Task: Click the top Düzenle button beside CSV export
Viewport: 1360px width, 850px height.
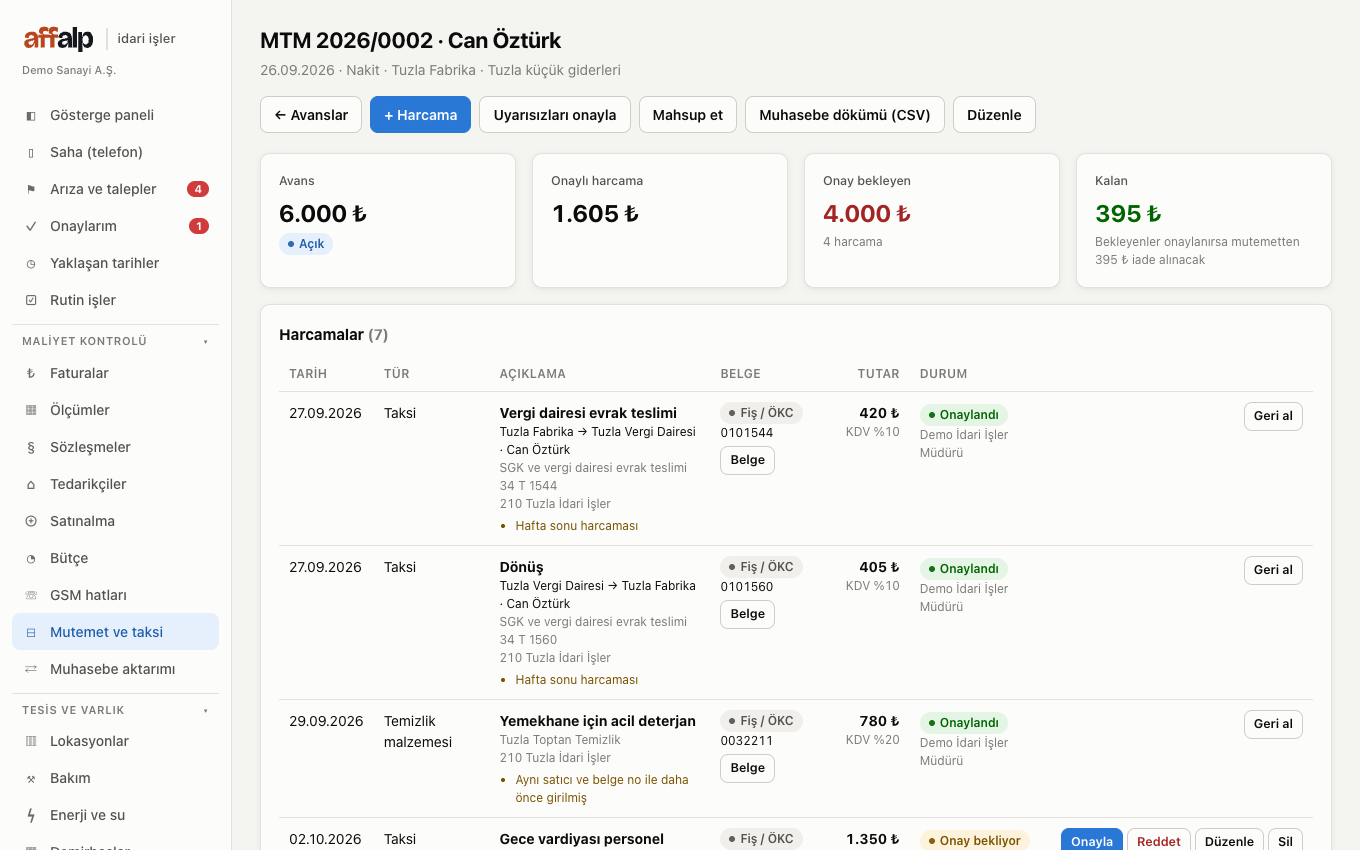Action: click(994, 115)
